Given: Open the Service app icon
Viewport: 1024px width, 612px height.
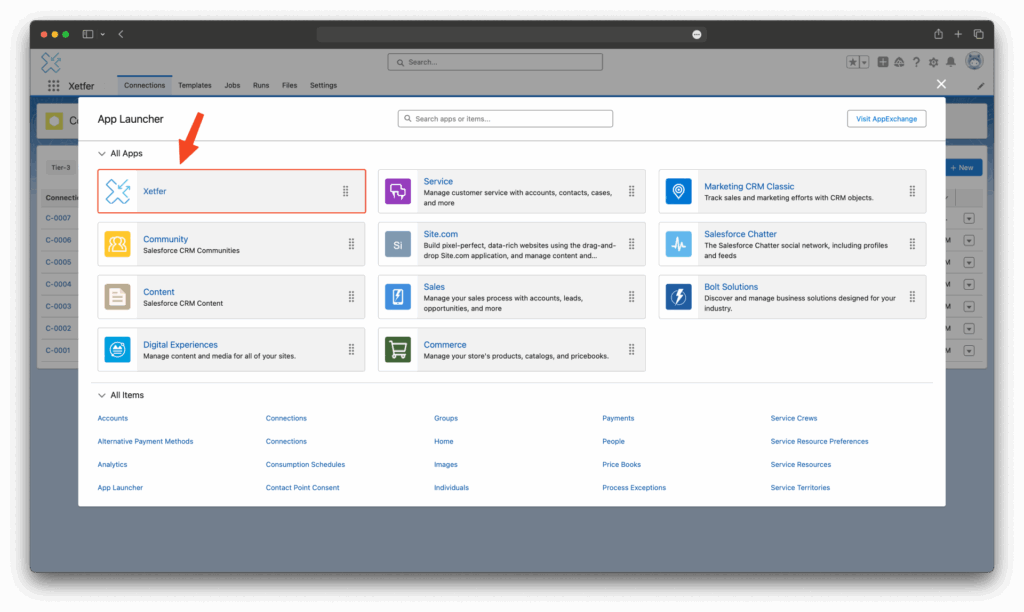Looking at the screenshot, I should point(398,191).
